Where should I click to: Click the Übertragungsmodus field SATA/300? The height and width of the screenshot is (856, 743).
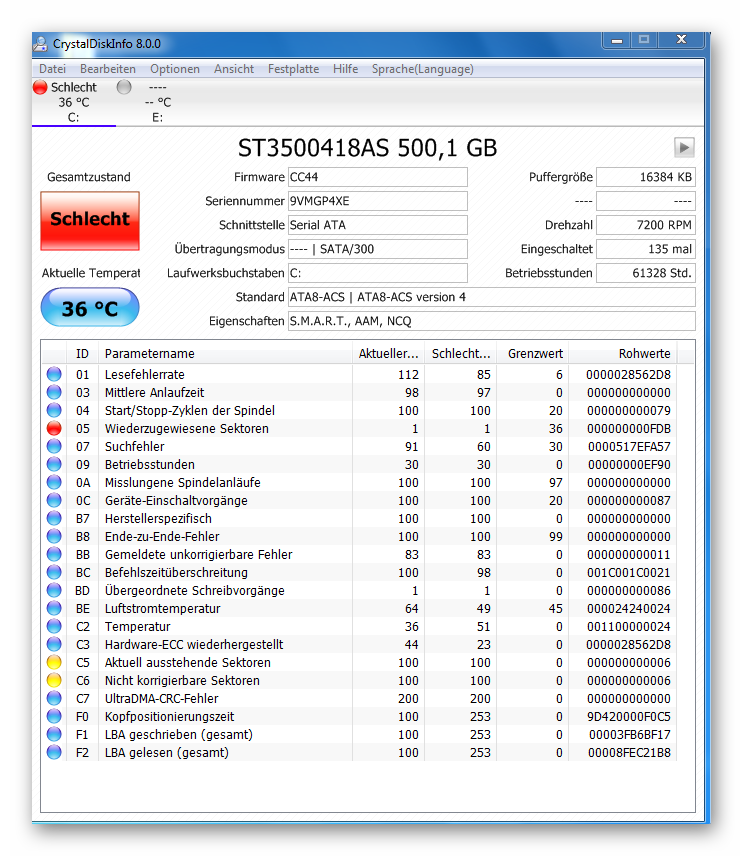(x=378, y=249)
